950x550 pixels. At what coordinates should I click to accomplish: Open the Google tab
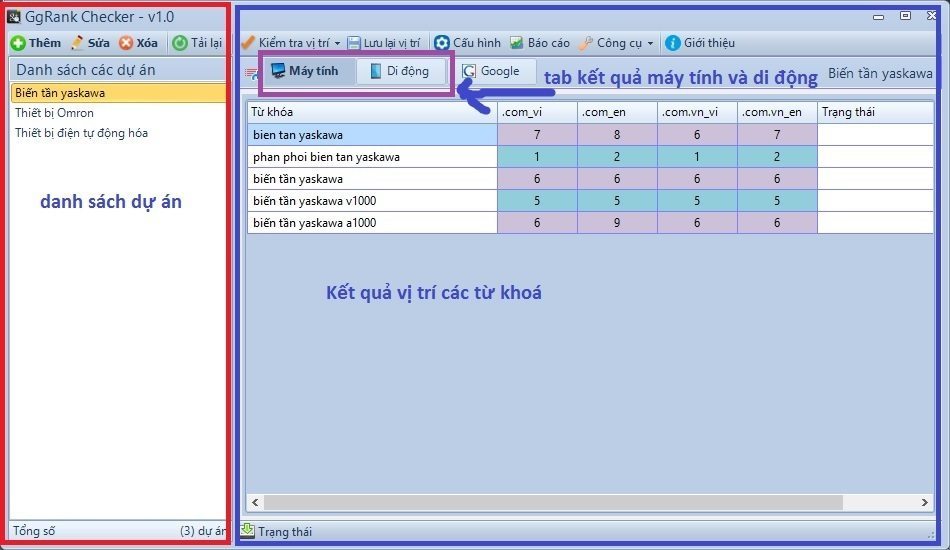(491, 71)
